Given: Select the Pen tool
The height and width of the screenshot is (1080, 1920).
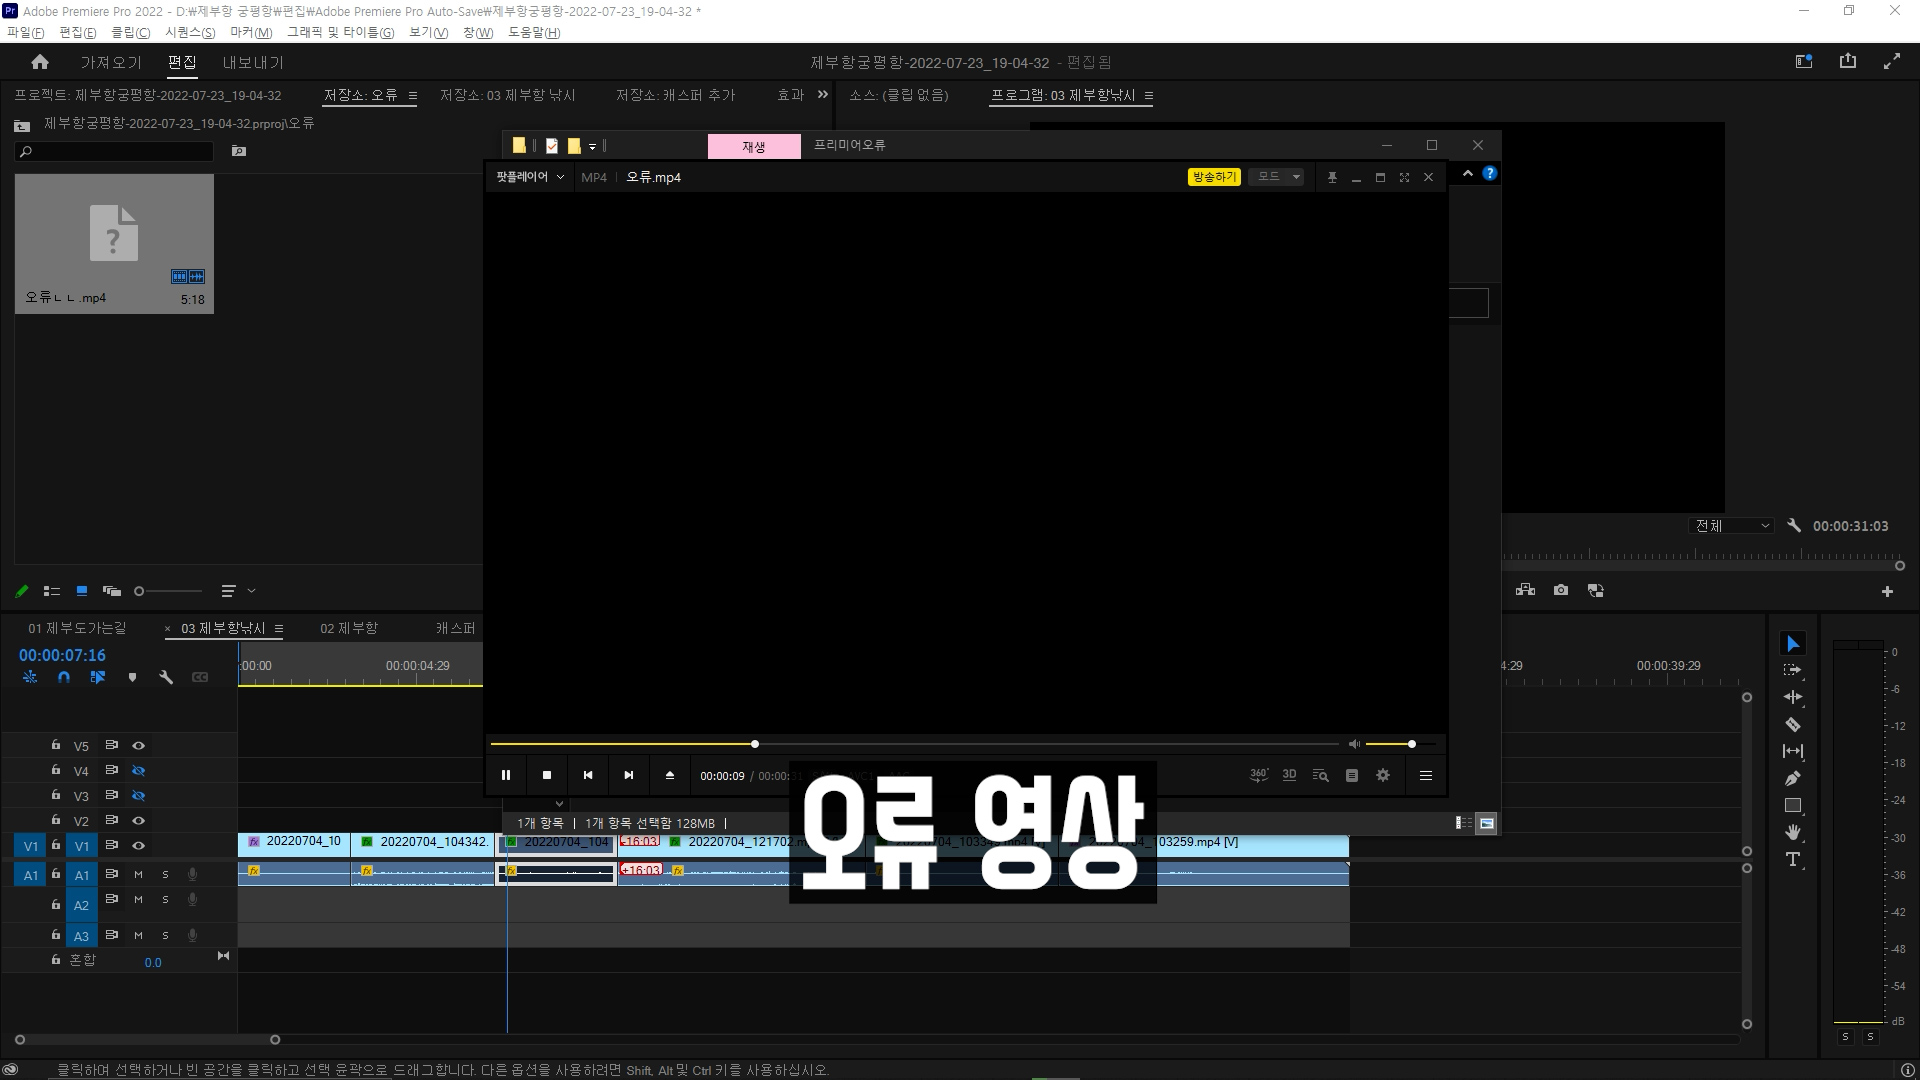Looking at the screenshot, I should (1792, 778).
